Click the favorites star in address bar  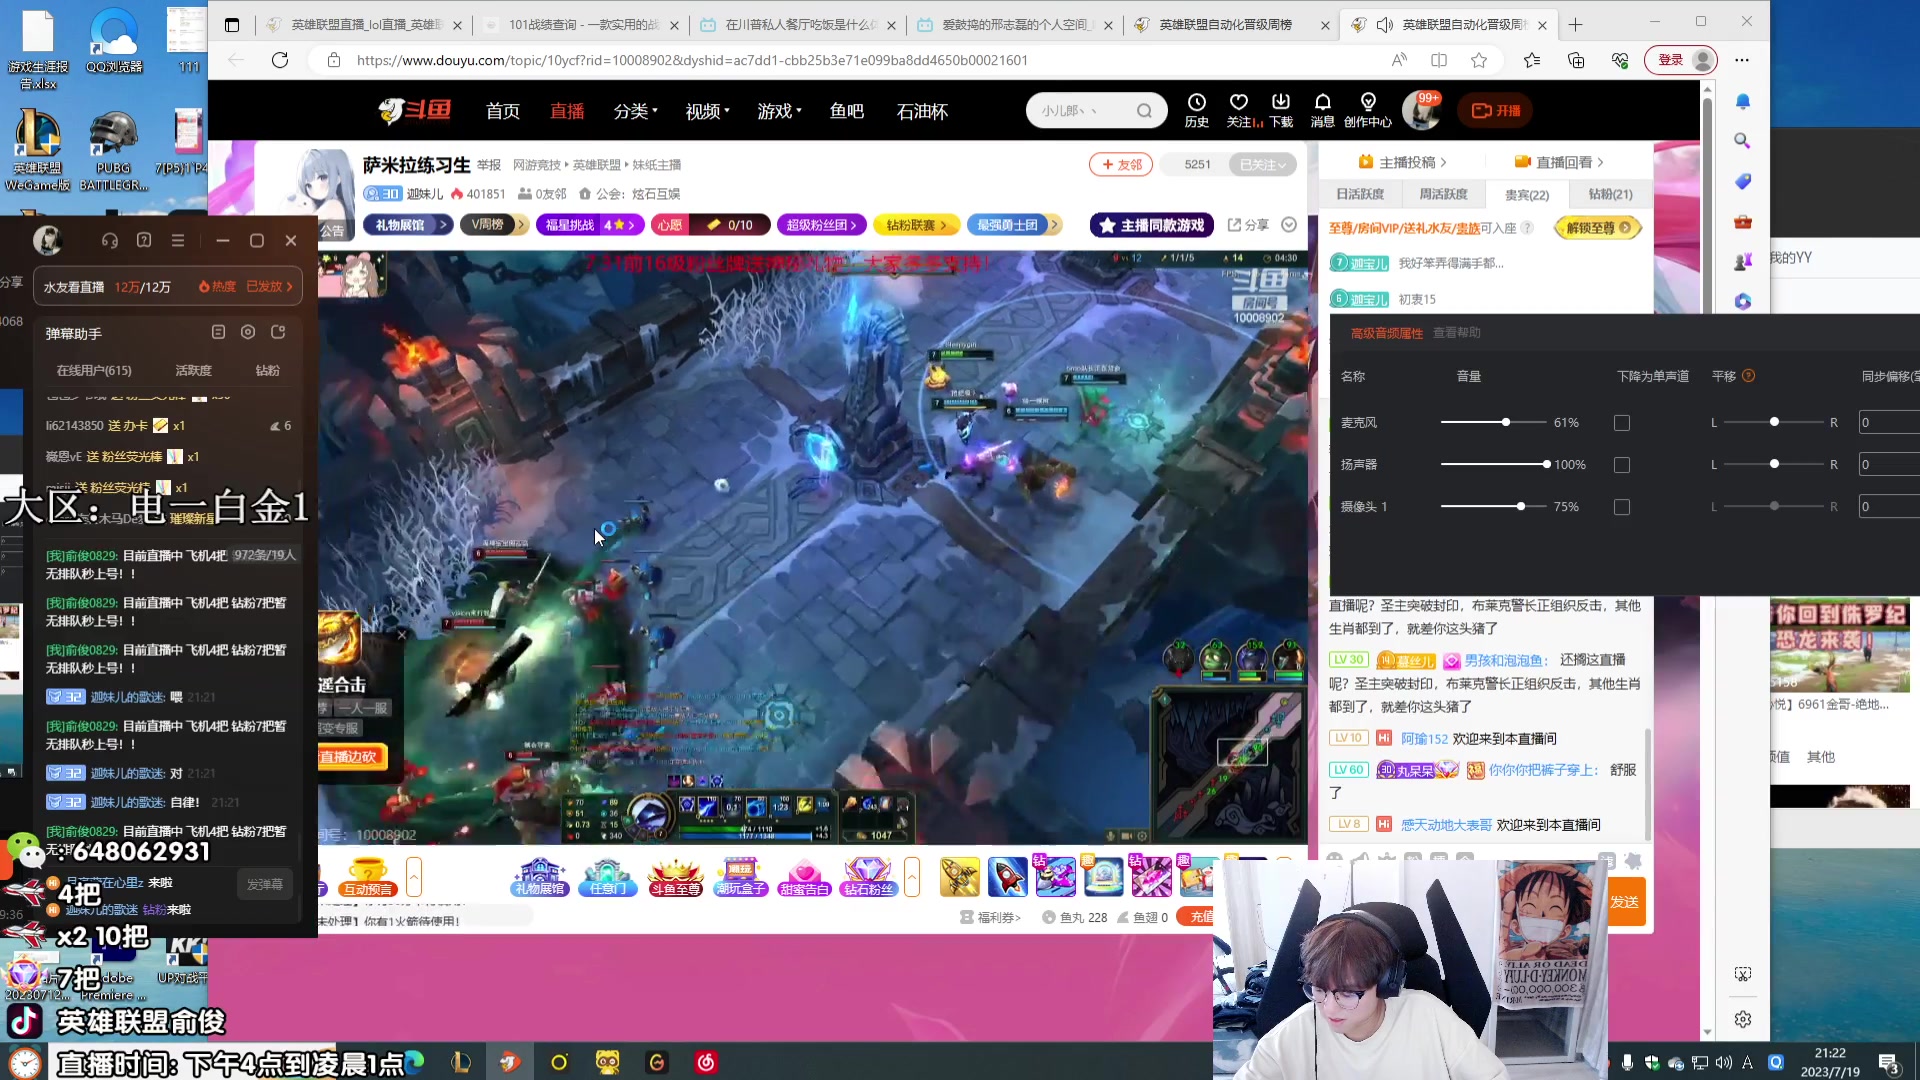click(x=1479, y=60)
